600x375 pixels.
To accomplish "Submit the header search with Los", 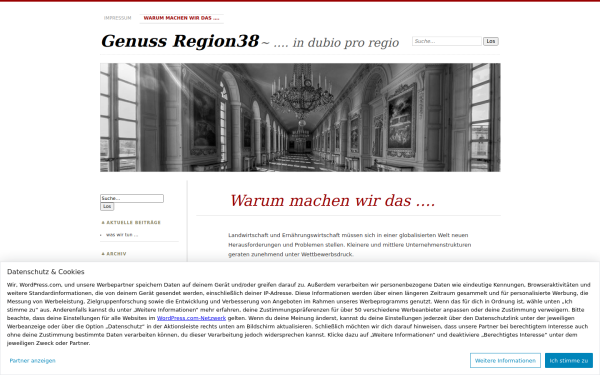I will click(491, 41).
